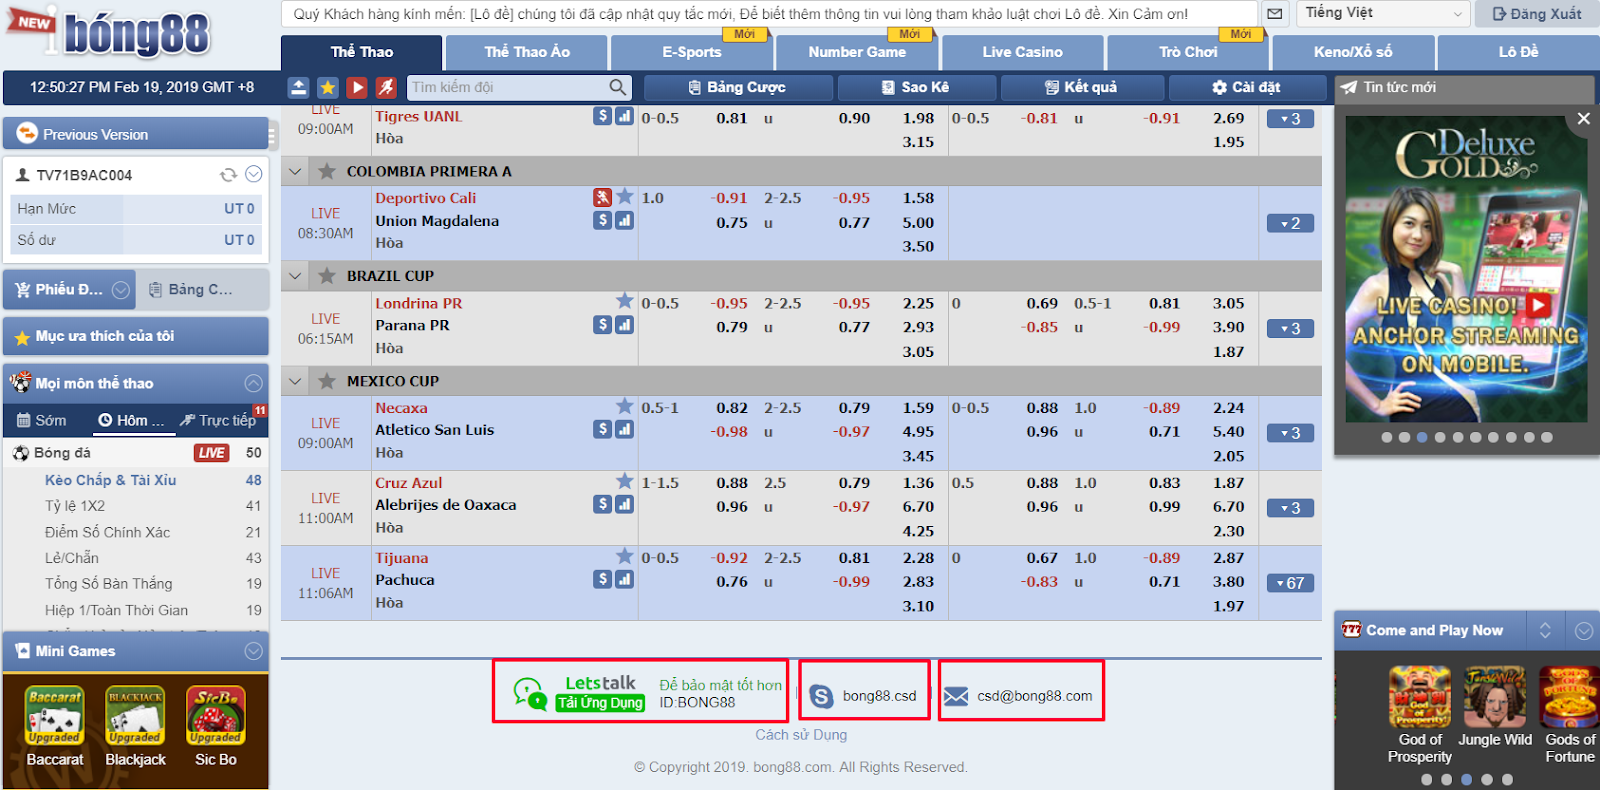Open the Bảng Cược bet list button
Viewport: 1600px width, 790px height.
(x=738, y=87)
